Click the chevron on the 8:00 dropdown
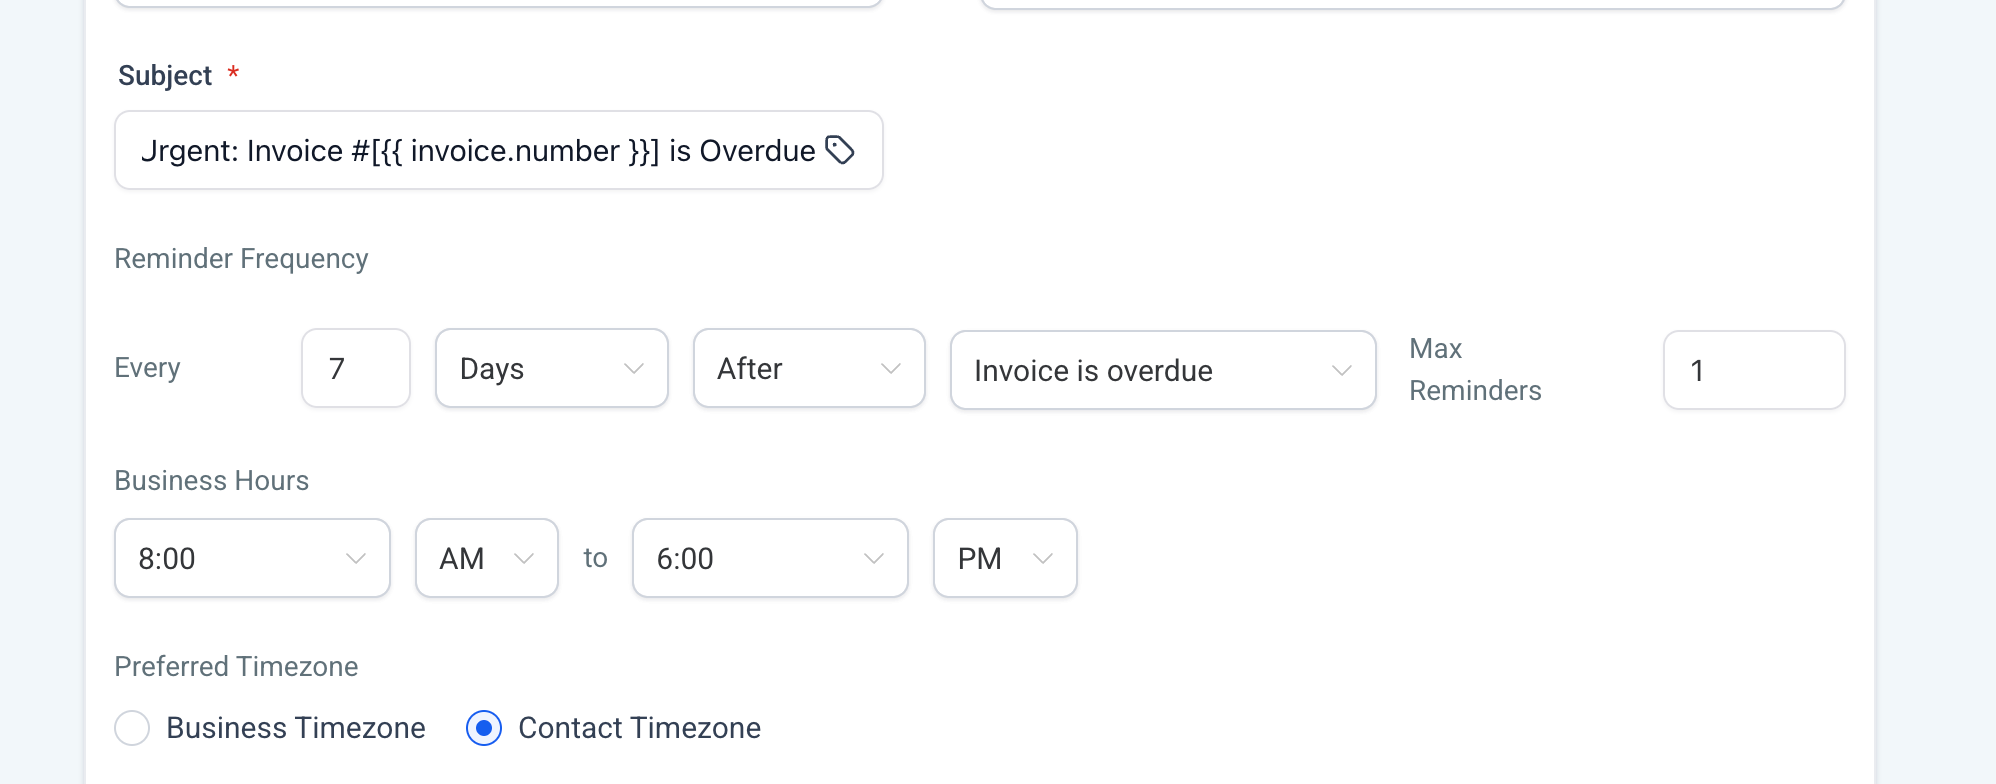1996x784 pixels. click(x=356, y=558)
